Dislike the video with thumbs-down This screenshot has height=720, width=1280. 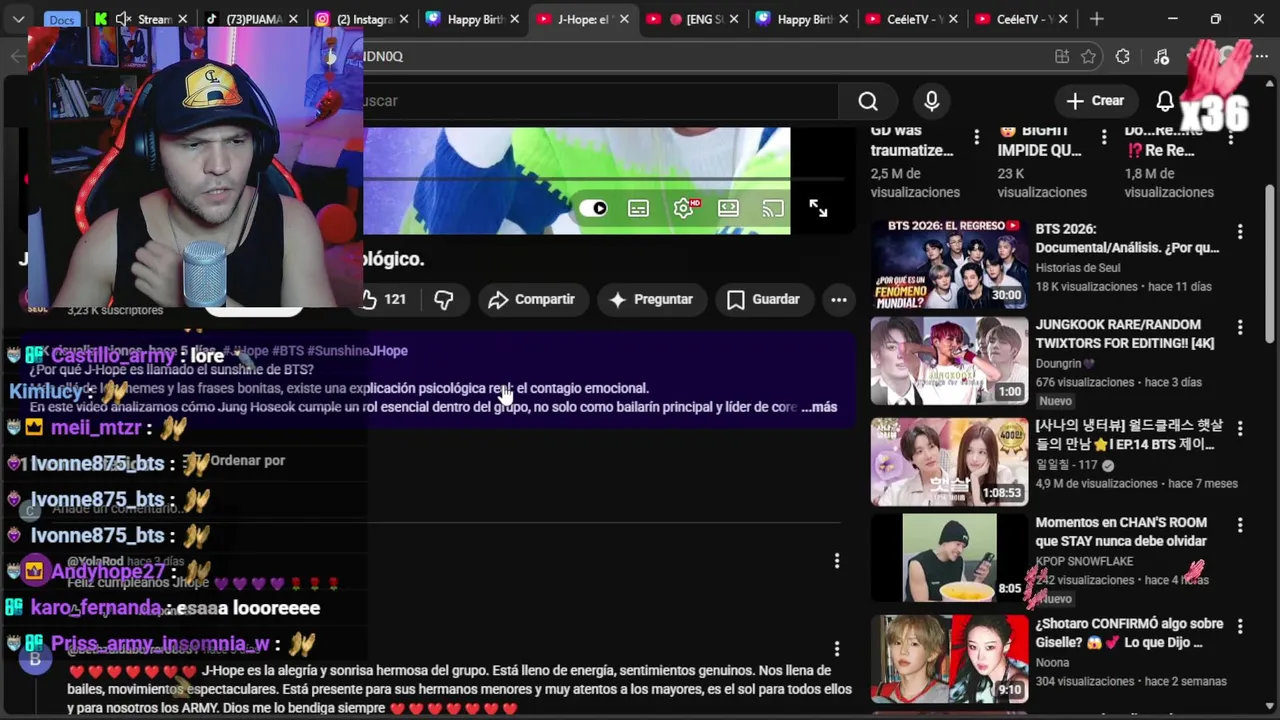(444, 299)
